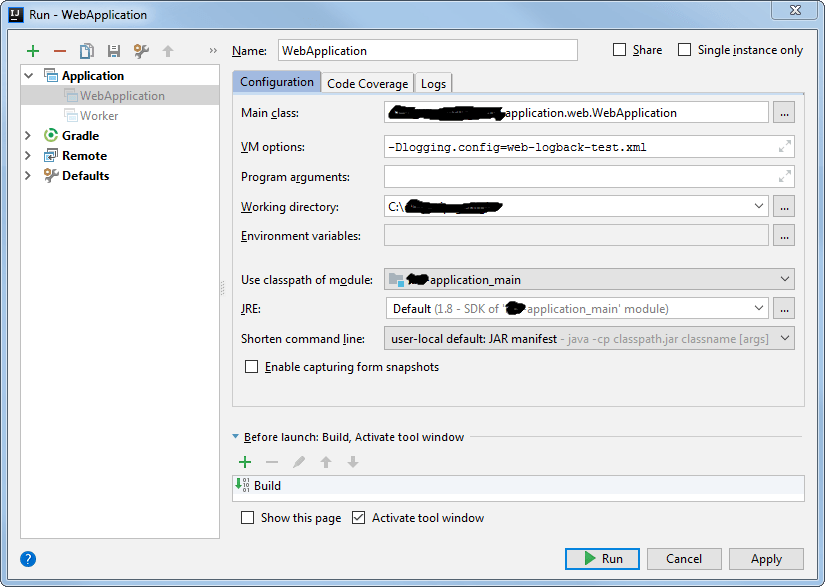Image resolution: width=825 pixels, height=587 pixels.
Task: Expand Program arguments field editor
Action: pyautogui.click(x=784, y=177)
